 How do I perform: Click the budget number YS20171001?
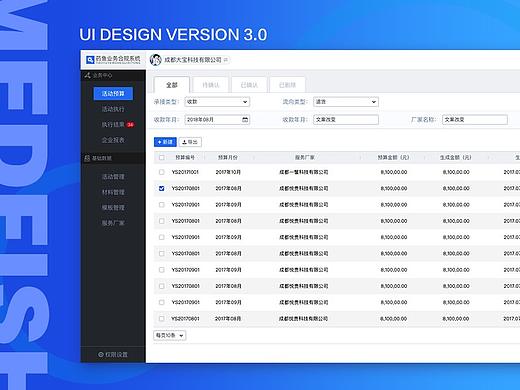(x=185, y=172)
